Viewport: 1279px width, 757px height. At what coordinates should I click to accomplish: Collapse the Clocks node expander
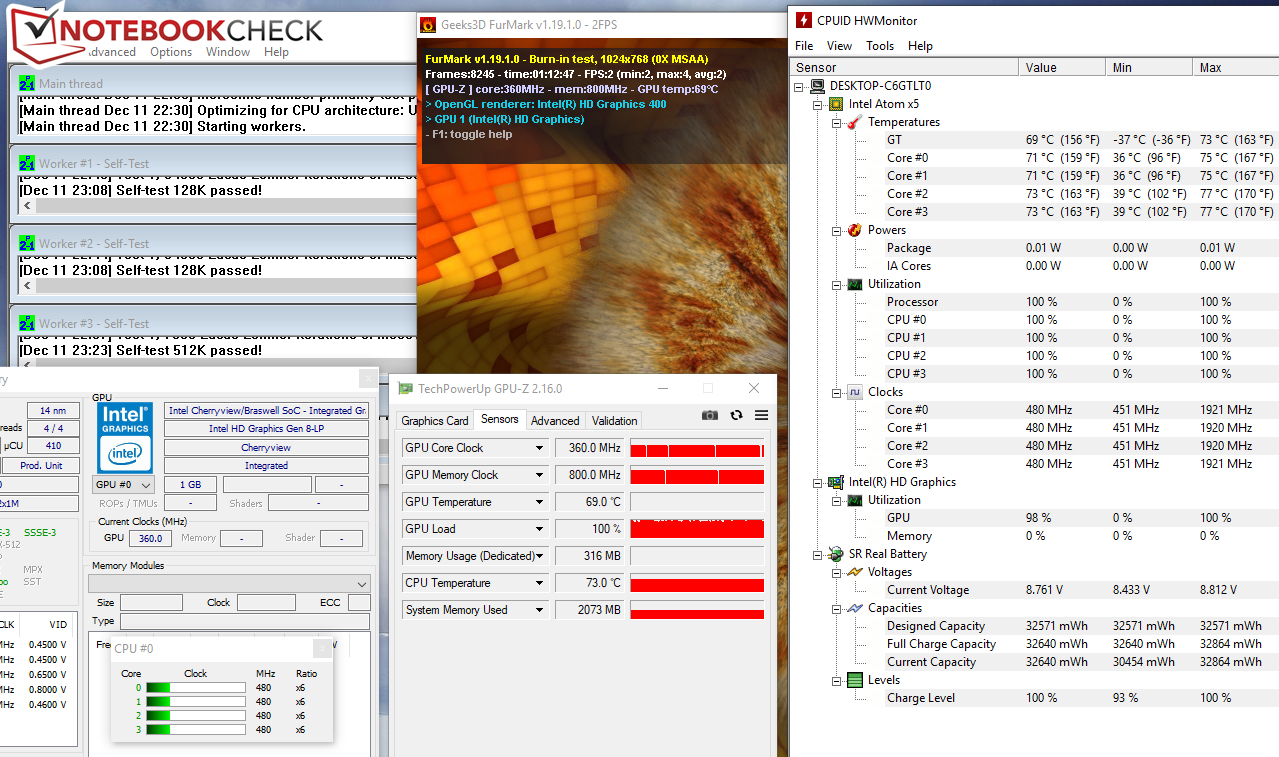pos(837,392)
